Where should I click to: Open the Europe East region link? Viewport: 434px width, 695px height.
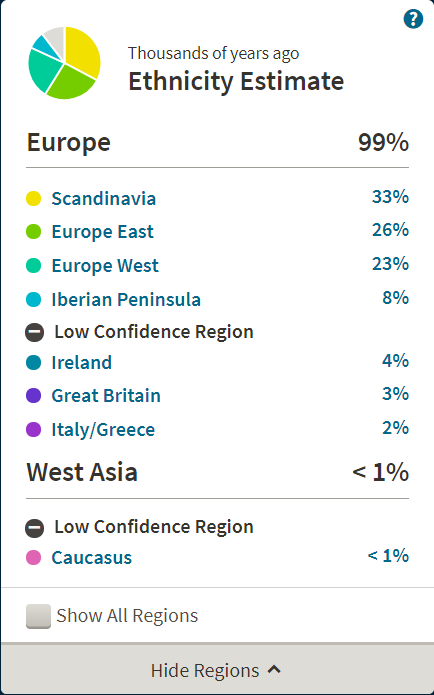tap(102, 231)
